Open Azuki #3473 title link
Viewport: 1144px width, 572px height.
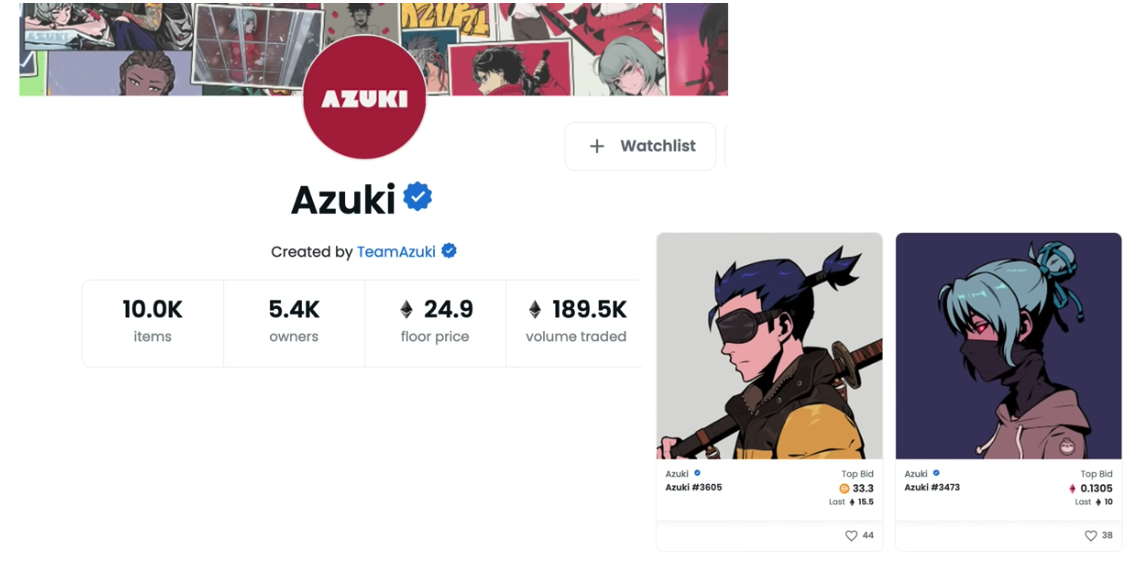tap(932, 487)
